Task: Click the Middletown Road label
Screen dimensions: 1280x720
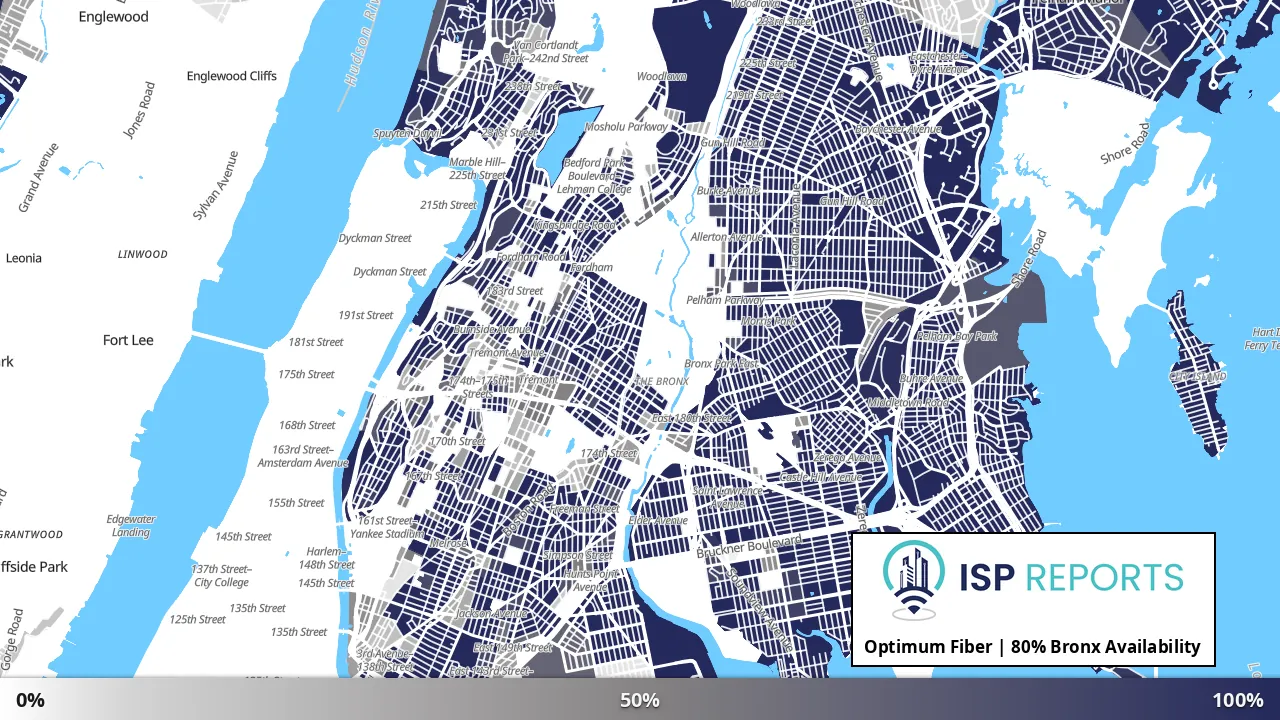Action: coord(908,402)
